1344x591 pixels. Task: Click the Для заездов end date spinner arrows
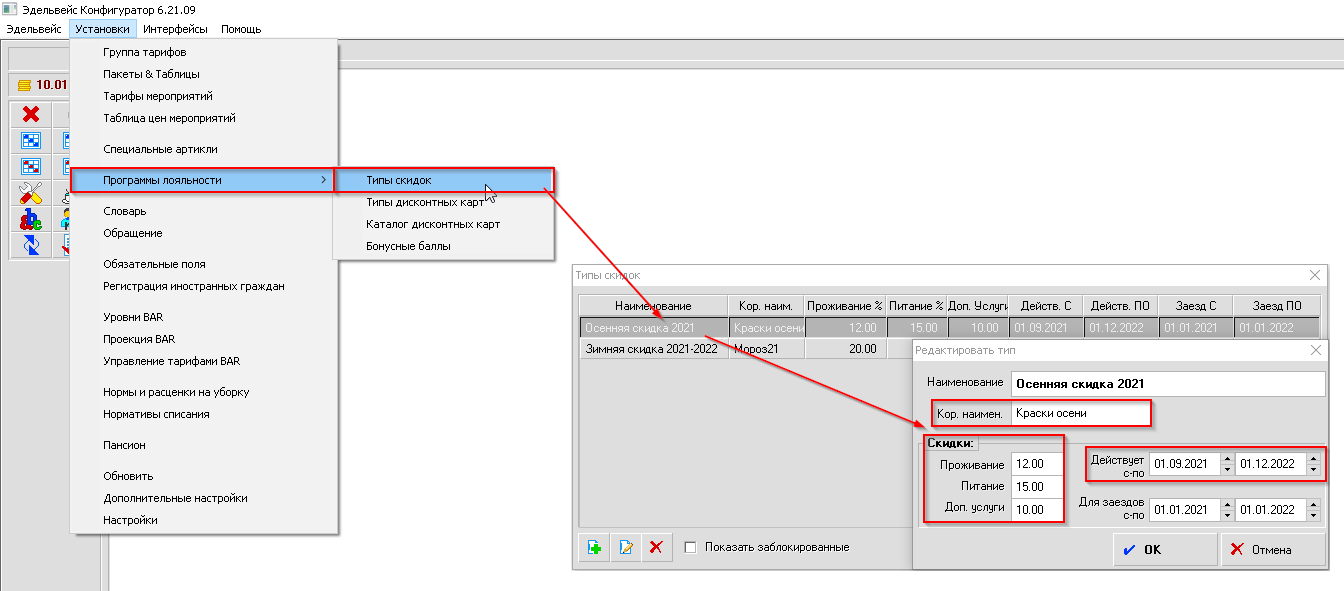coord(1313,509)
